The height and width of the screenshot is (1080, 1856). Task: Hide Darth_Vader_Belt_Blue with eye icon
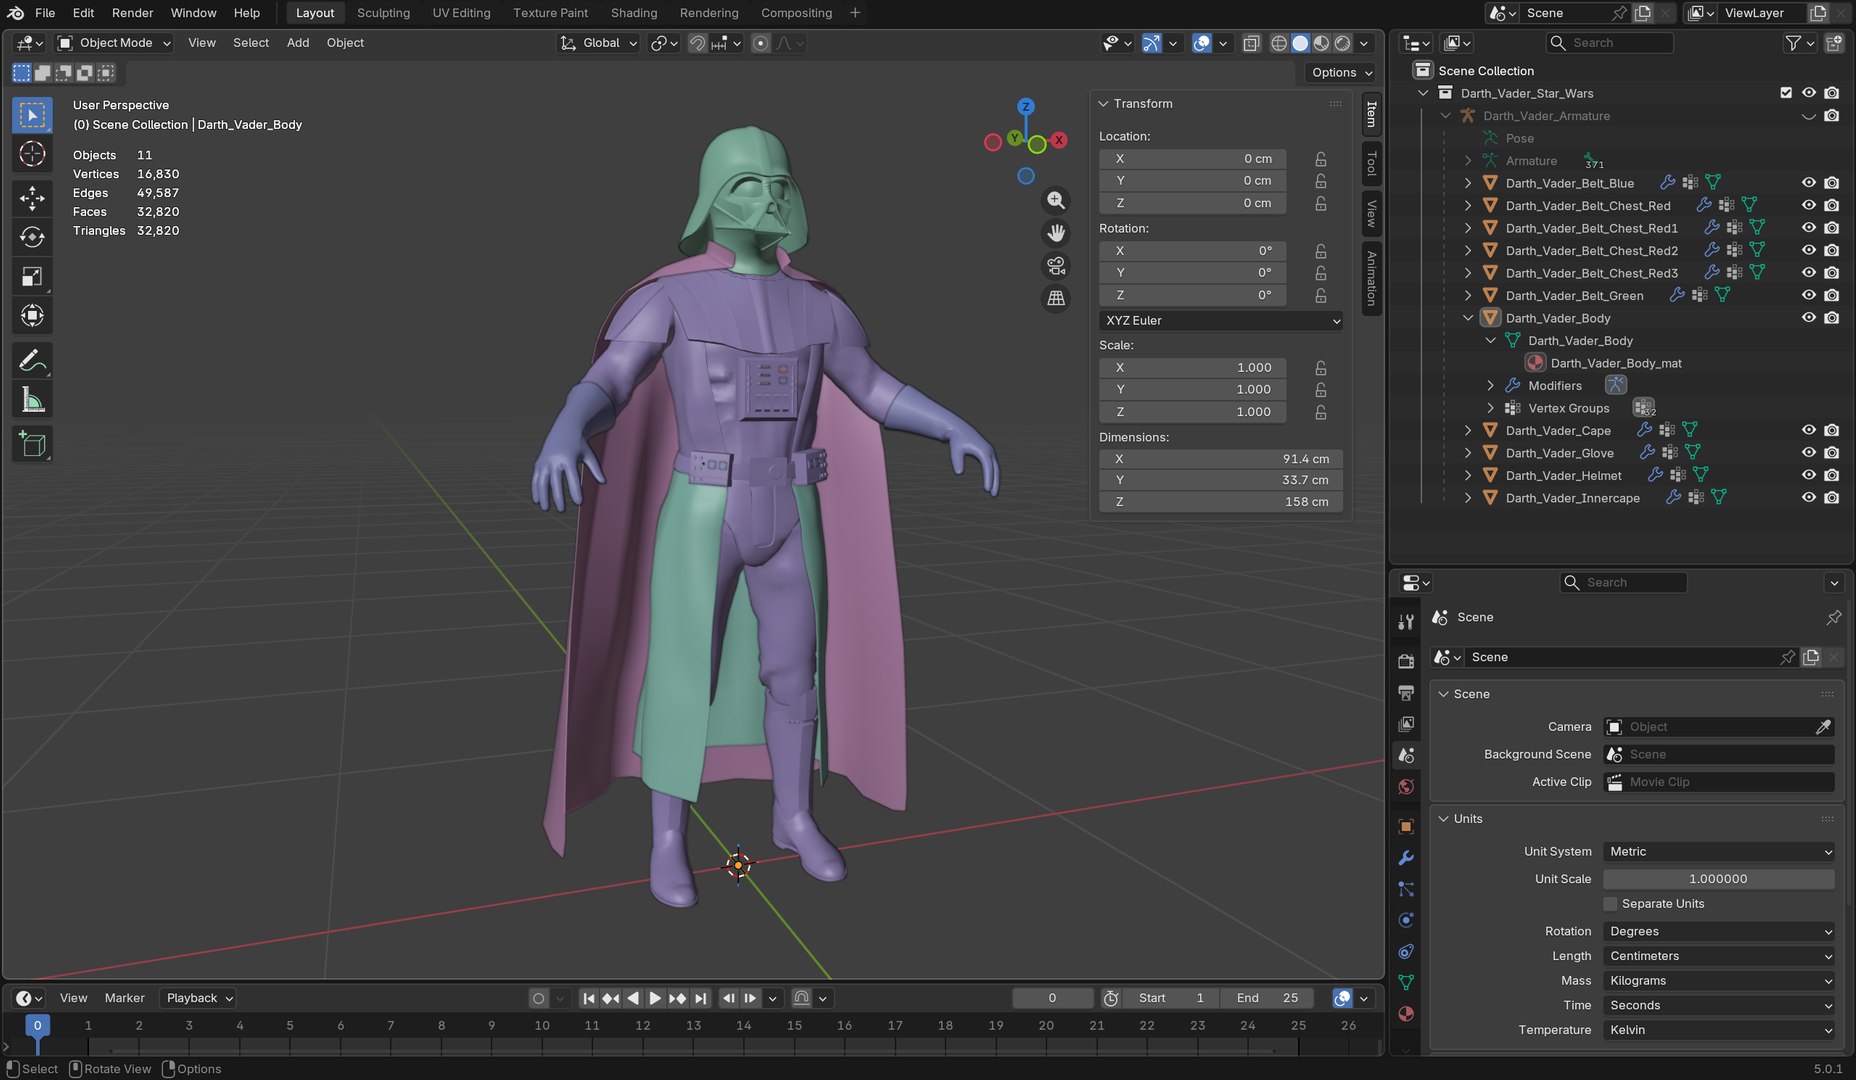[x=1809, y=183]
